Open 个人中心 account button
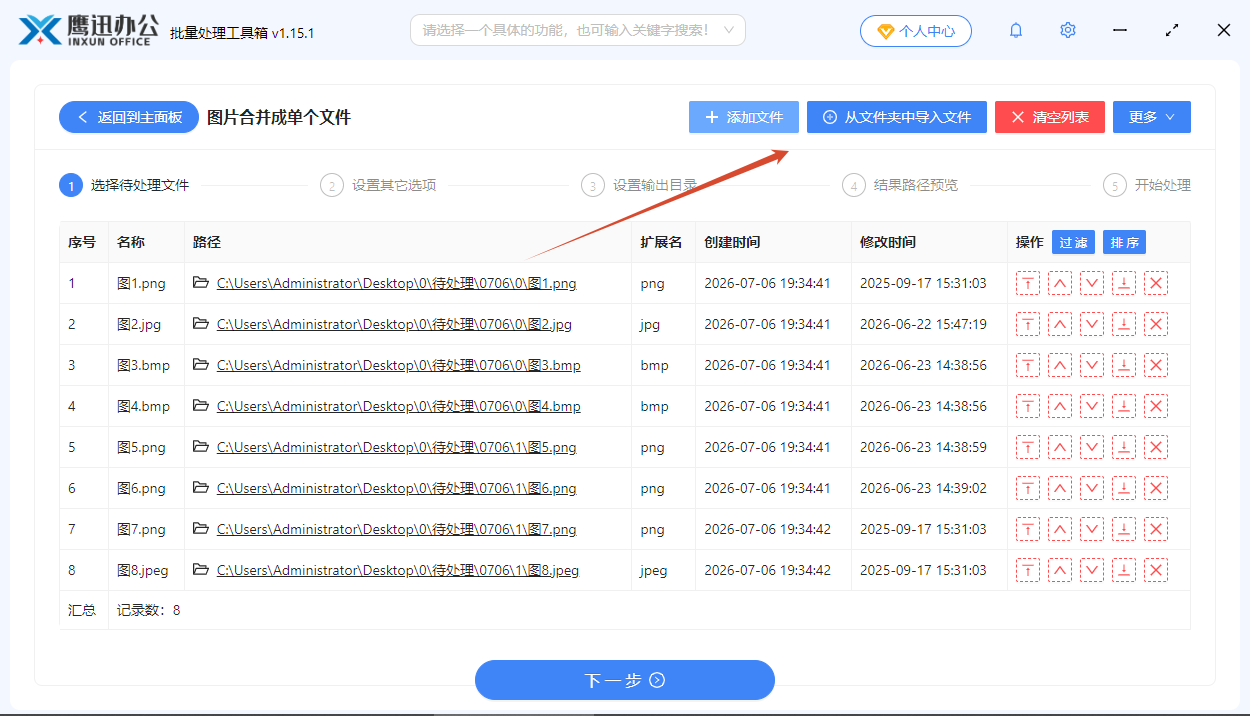The height and width of the screenshot is (716, 1250). [x=915, y=31]
